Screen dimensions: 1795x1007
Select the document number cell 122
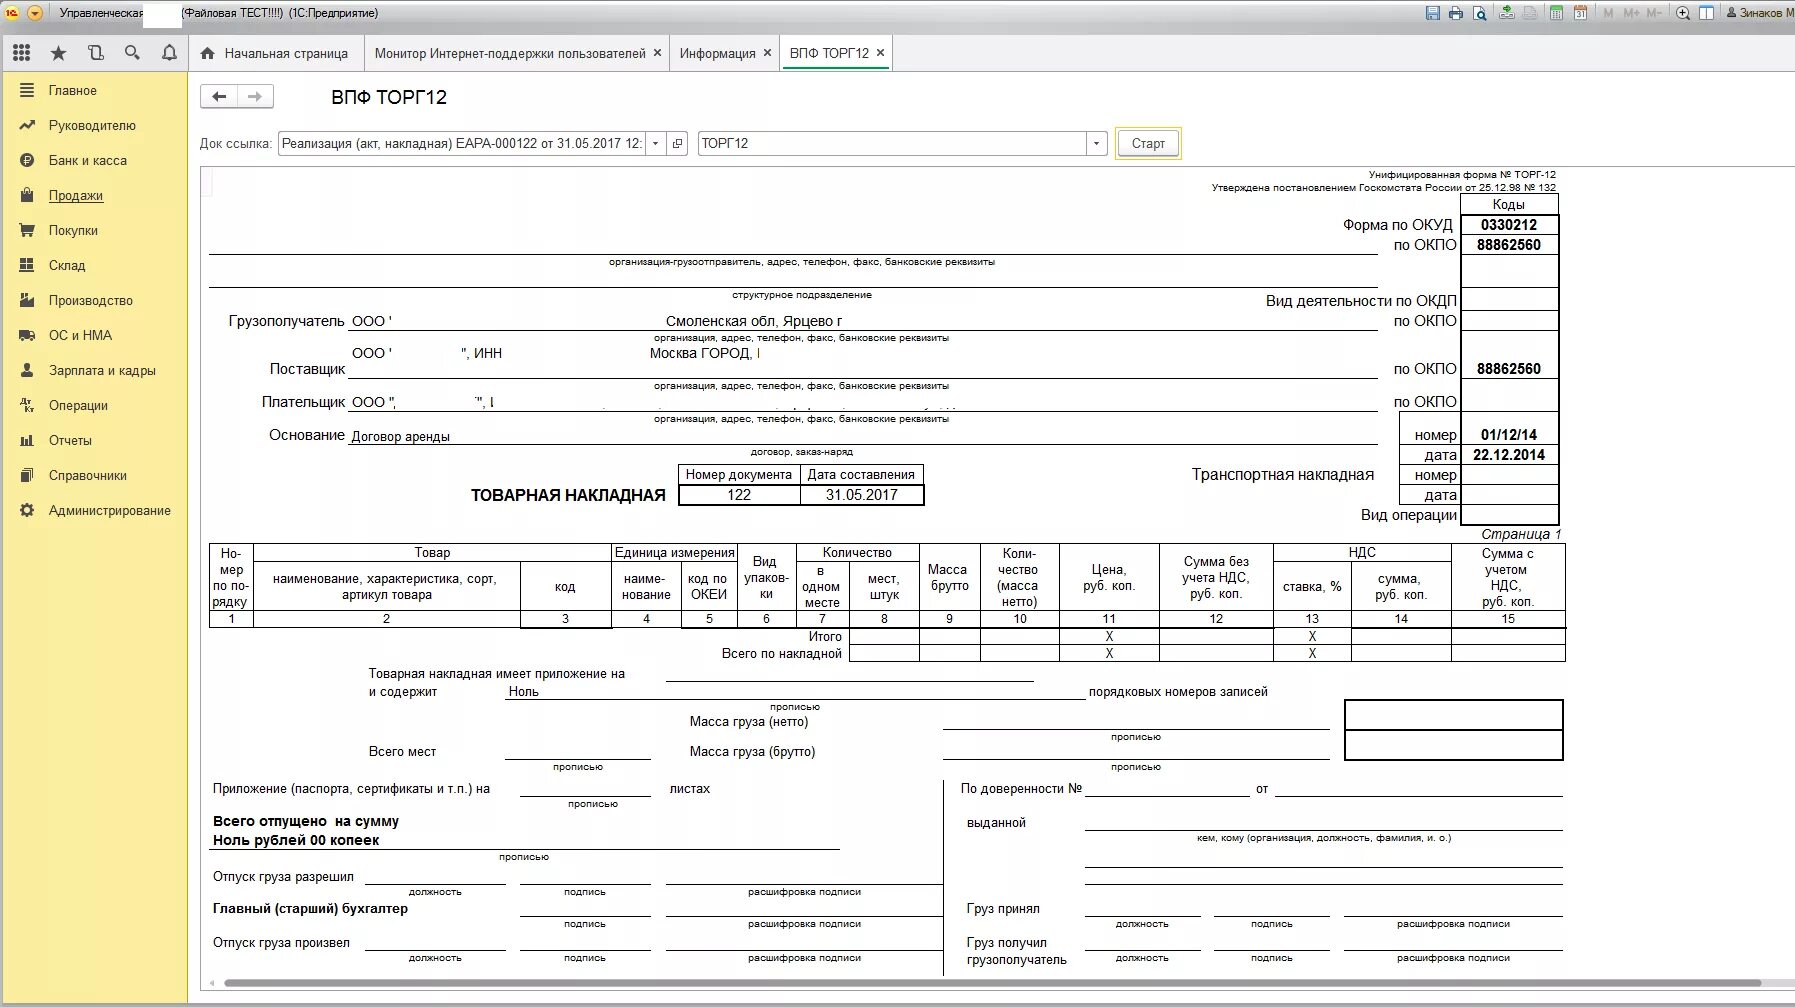click(x=739, y=495)
